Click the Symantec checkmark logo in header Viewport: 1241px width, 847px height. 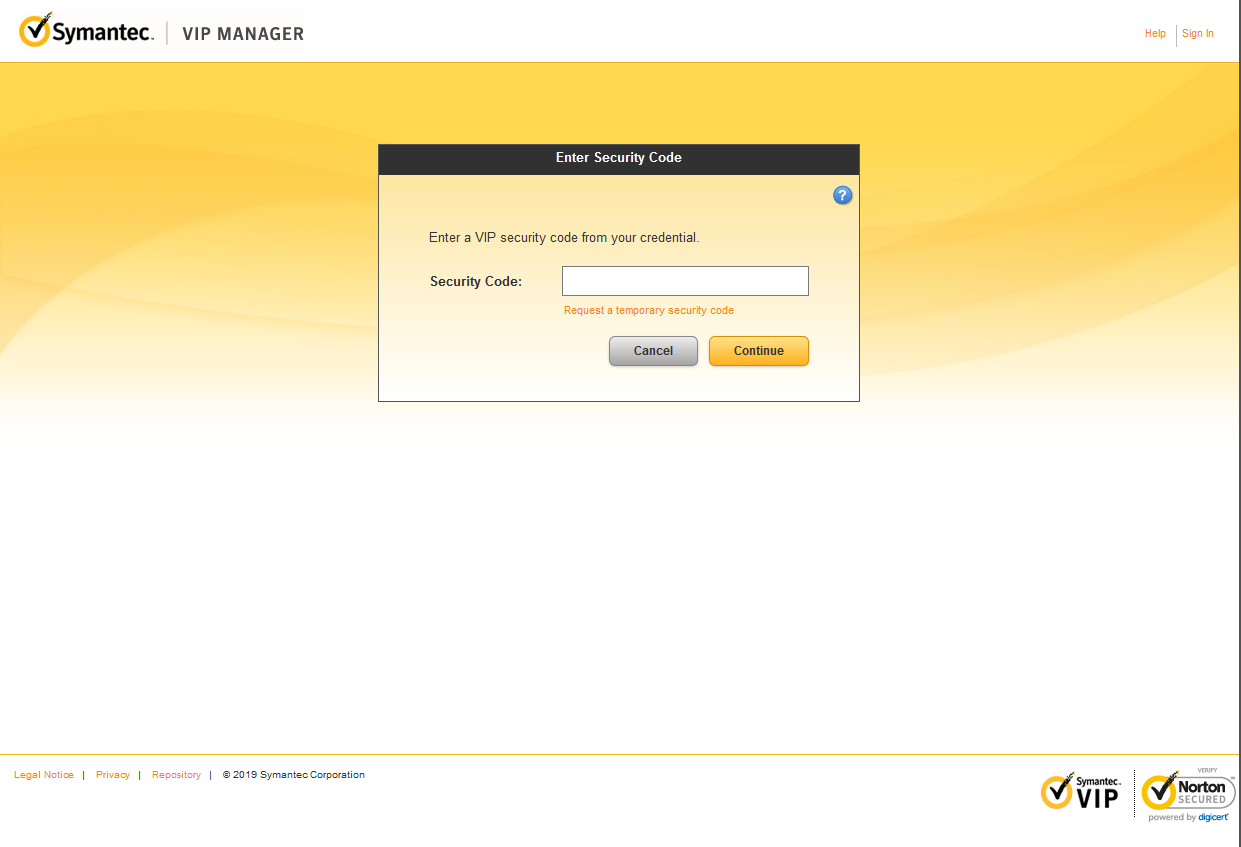click(x=36, y=31)
